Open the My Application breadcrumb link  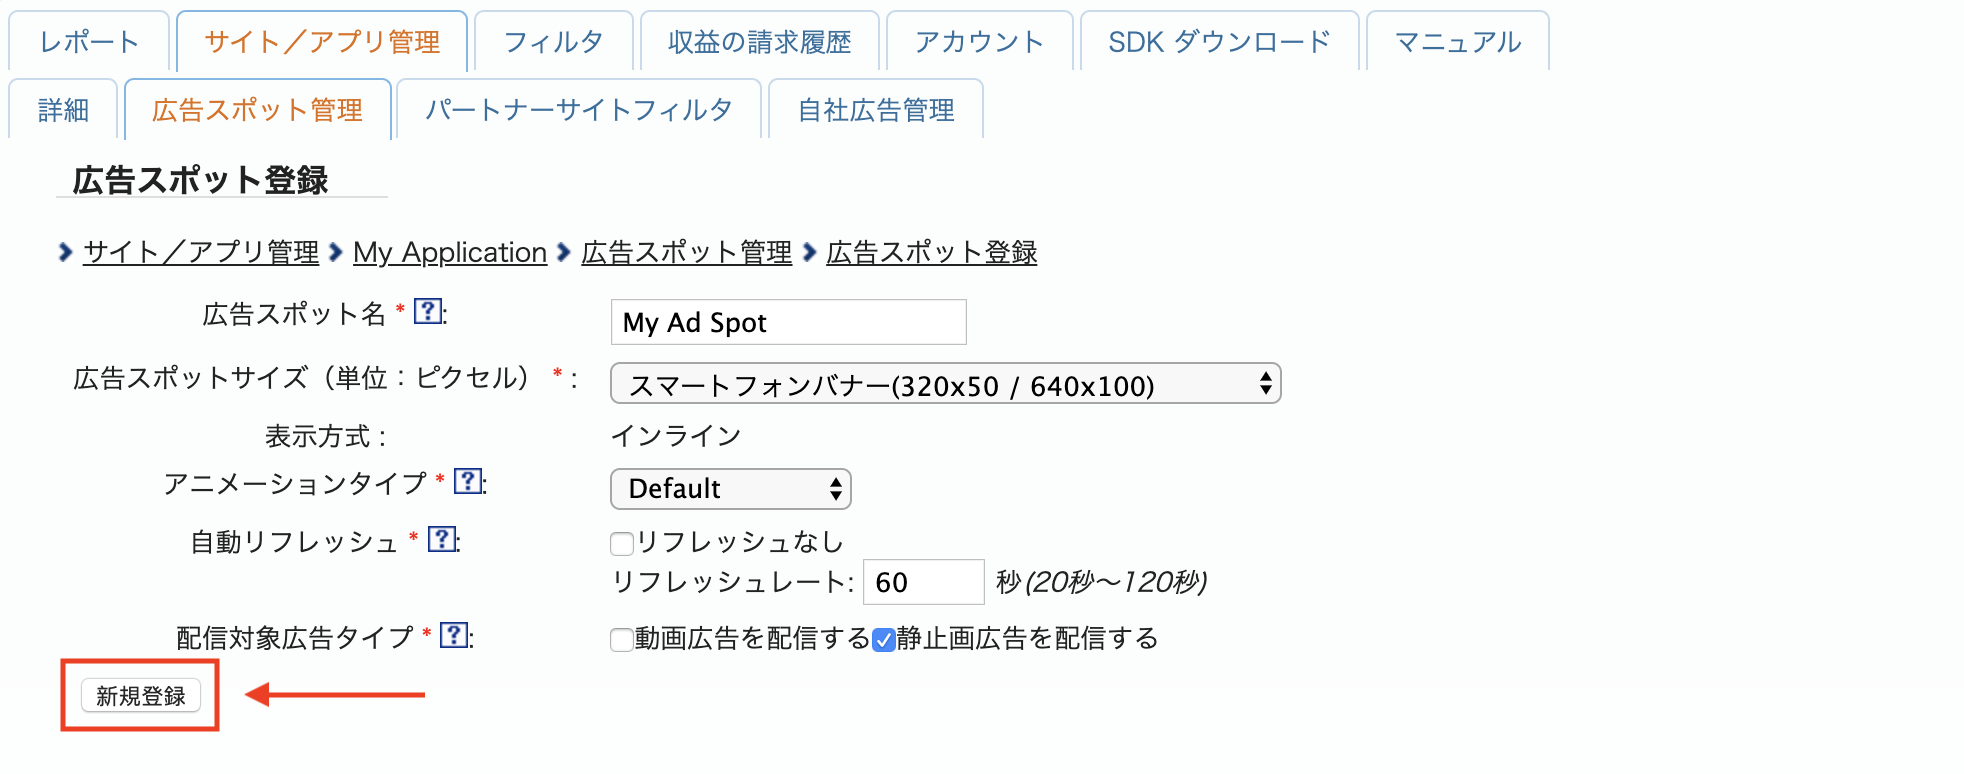pos(449,252)
